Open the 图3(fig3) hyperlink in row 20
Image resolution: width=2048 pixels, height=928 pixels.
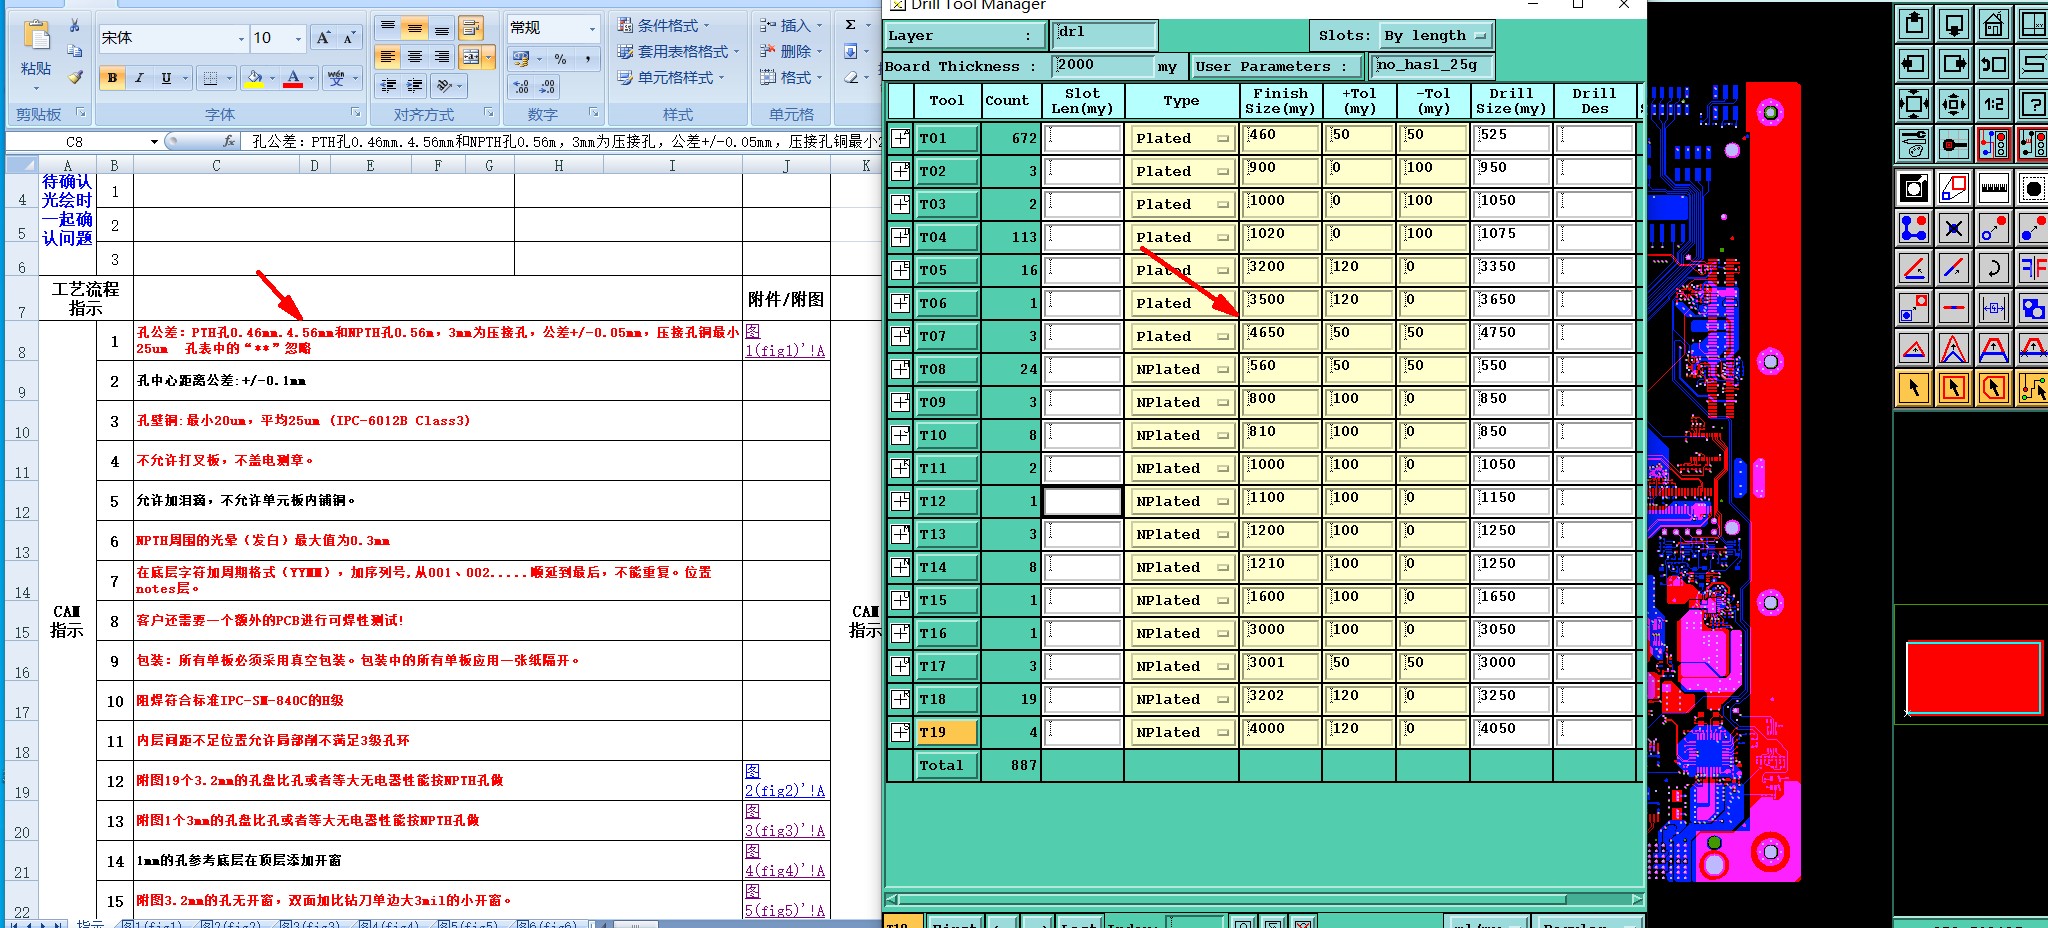coord(785,821)
